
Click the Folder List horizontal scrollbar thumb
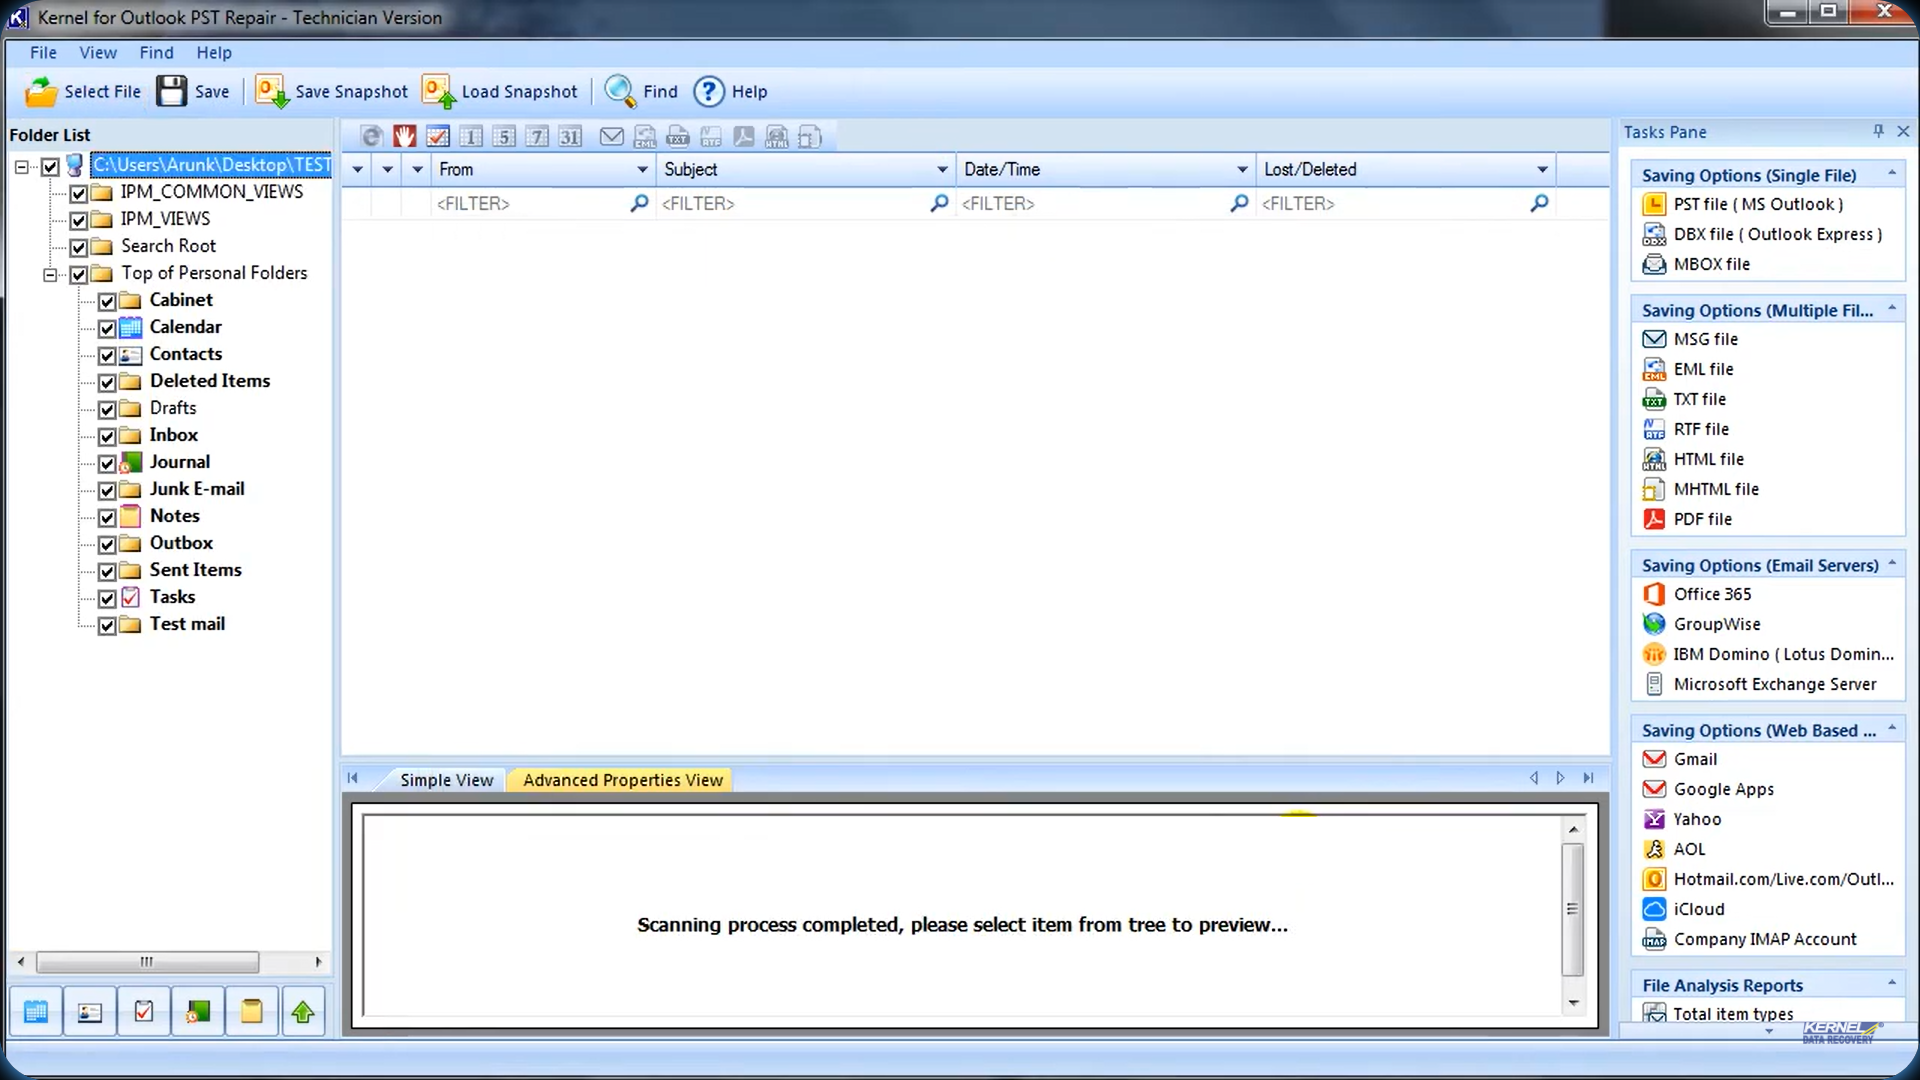click(147, 962)
